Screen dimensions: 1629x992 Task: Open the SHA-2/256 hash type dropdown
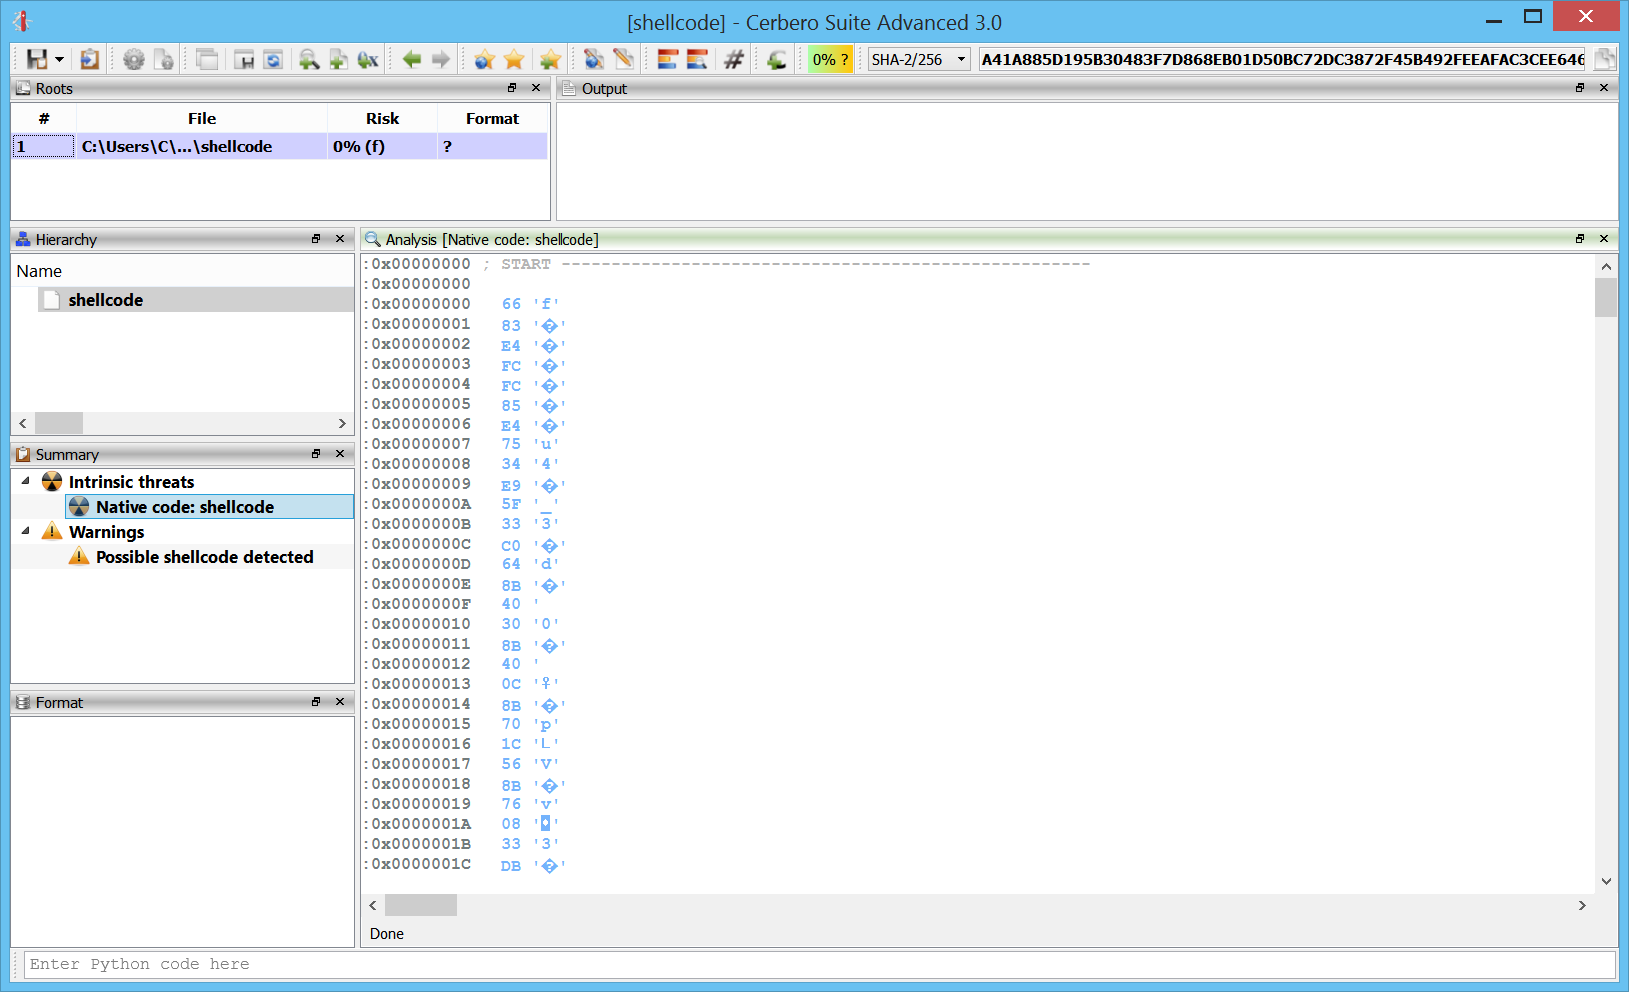pos(918,60)
